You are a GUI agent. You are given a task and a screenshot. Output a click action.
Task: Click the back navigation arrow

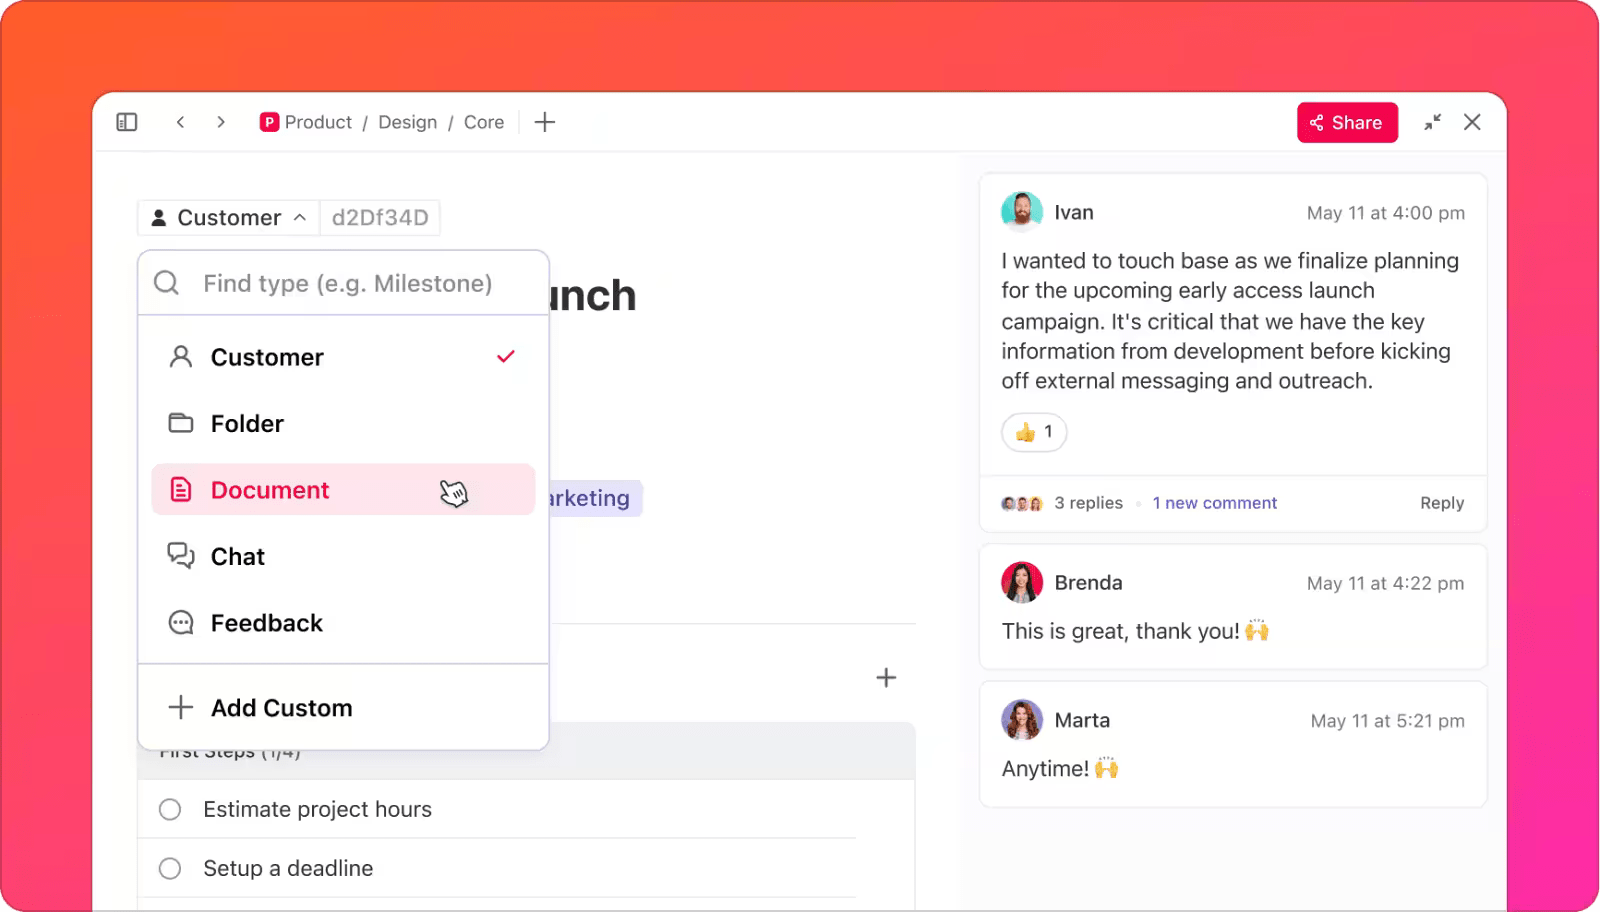coord(180,122)
